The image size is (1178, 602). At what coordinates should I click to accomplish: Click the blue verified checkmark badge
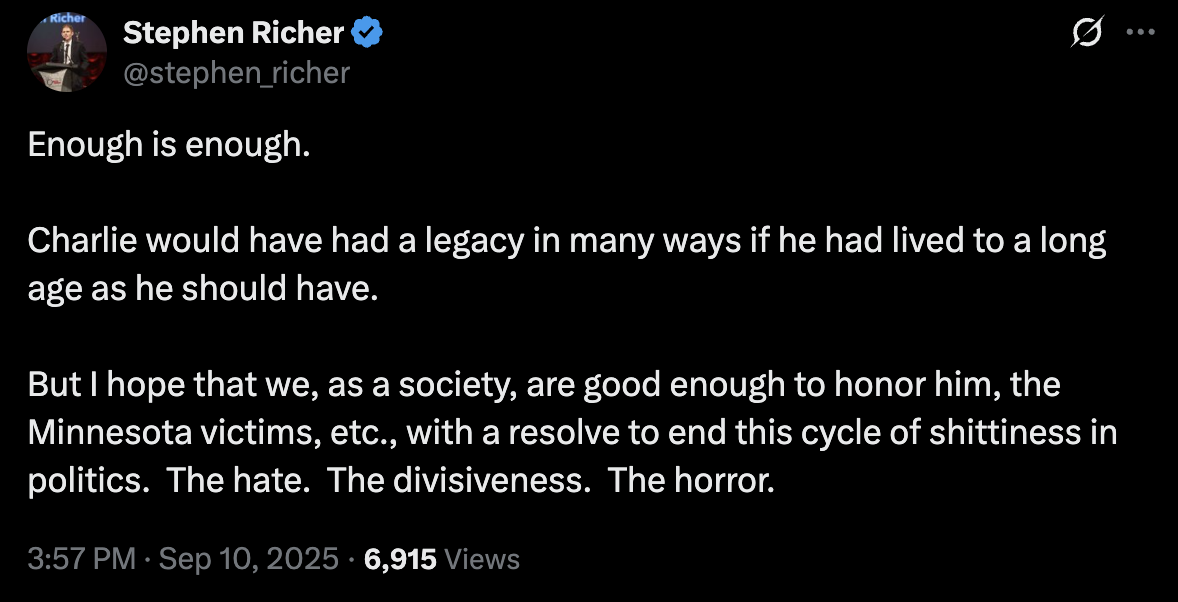(367, 34)
